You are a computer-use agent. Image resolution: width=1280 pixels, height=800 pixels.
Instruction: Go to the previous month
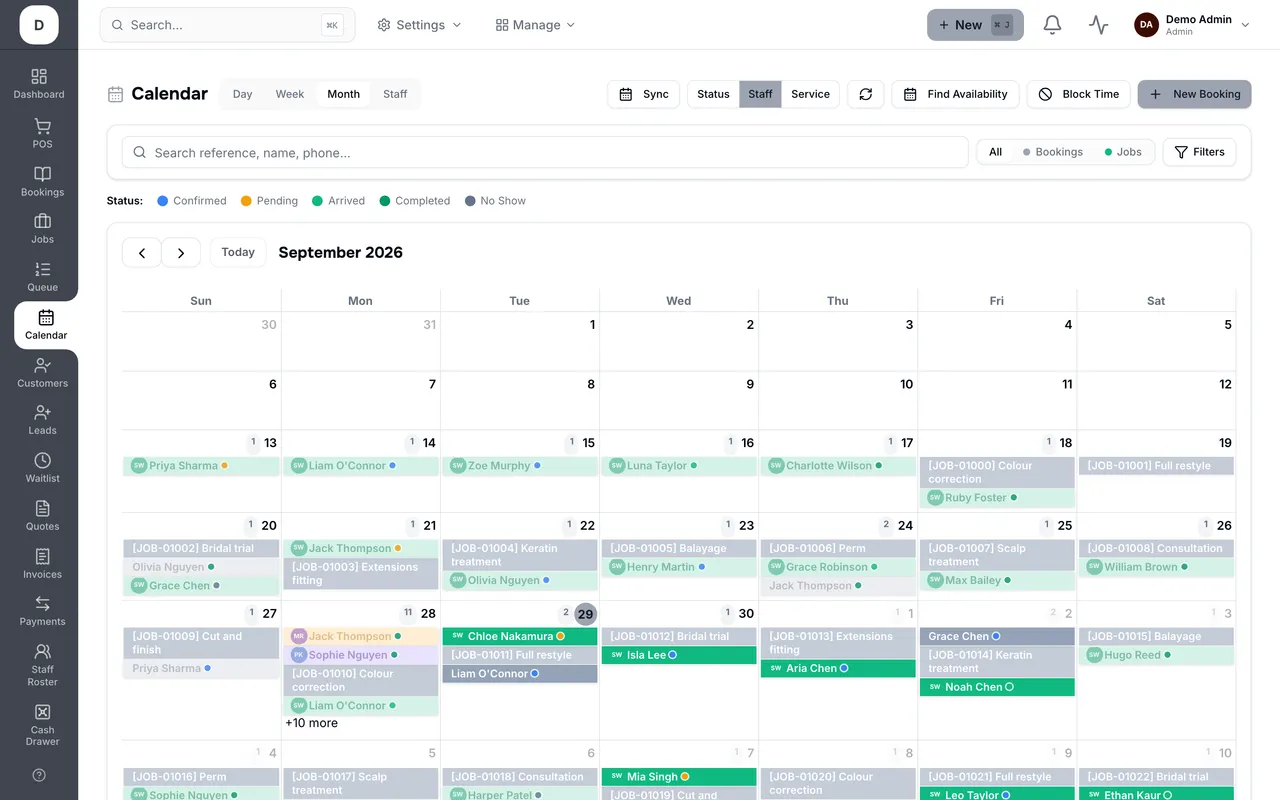click(142, 253)
